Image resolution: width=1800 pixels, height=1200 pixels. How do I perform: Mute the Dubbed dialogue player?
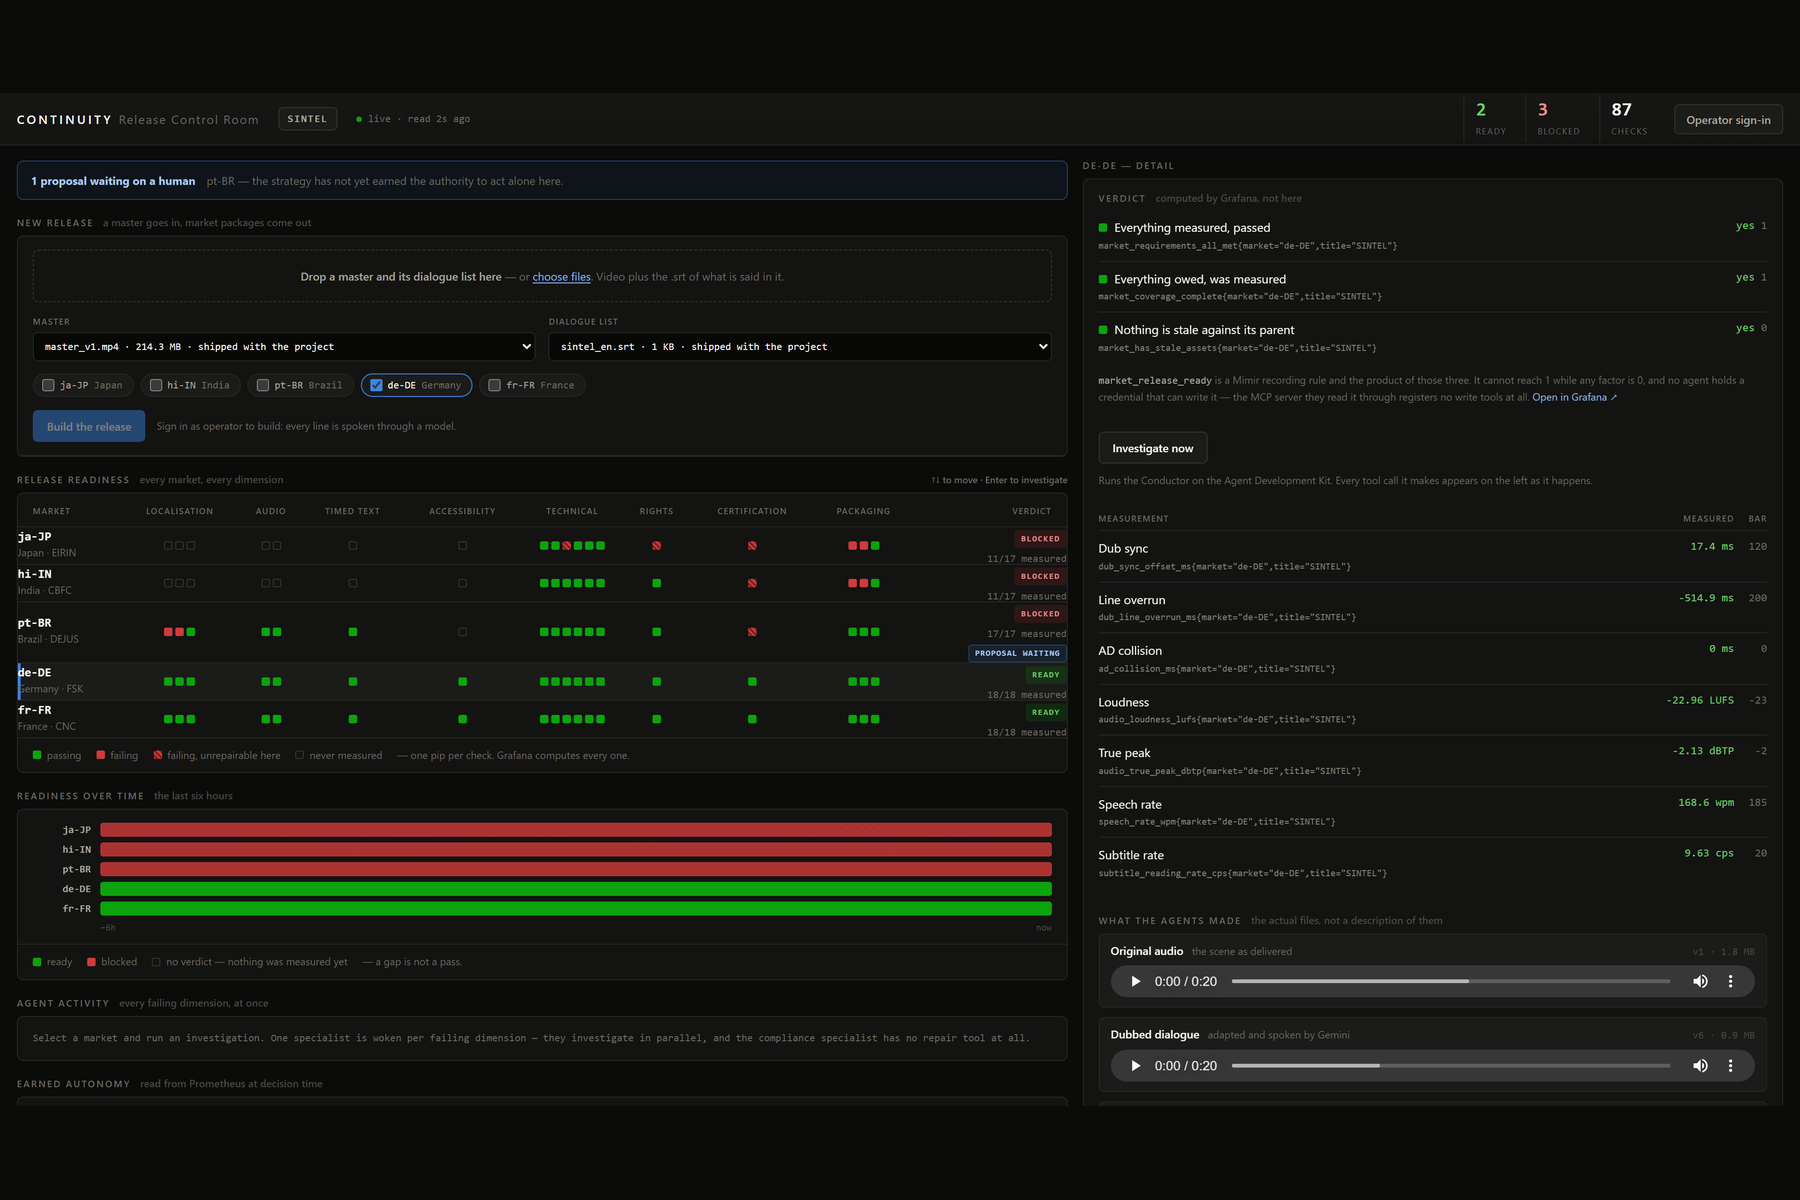1700,1066
